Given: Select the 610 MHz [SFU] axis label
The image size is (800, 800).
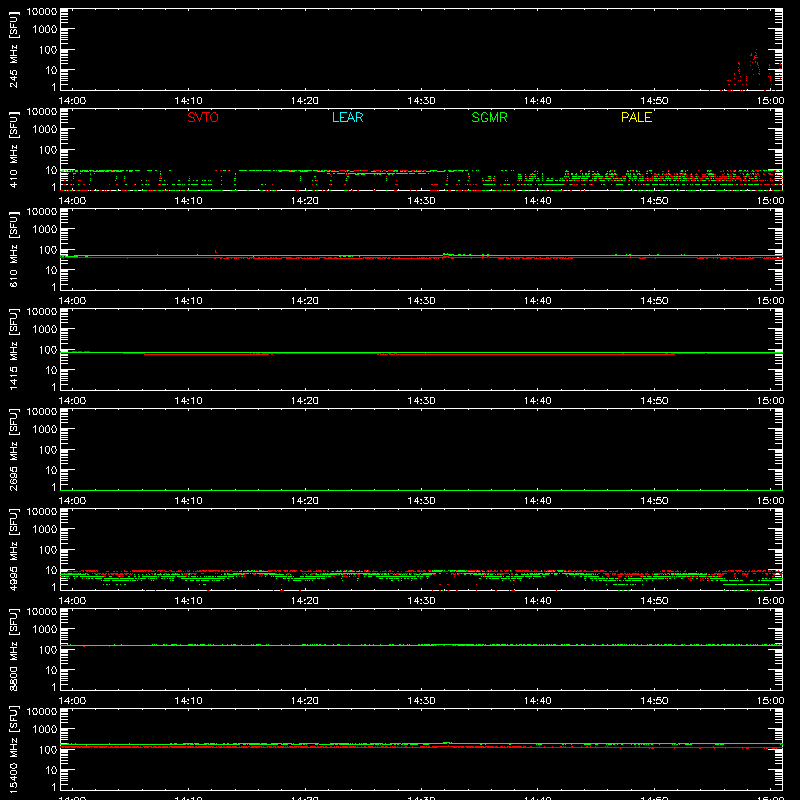Looking at the screenshot, I should [13, 249].
